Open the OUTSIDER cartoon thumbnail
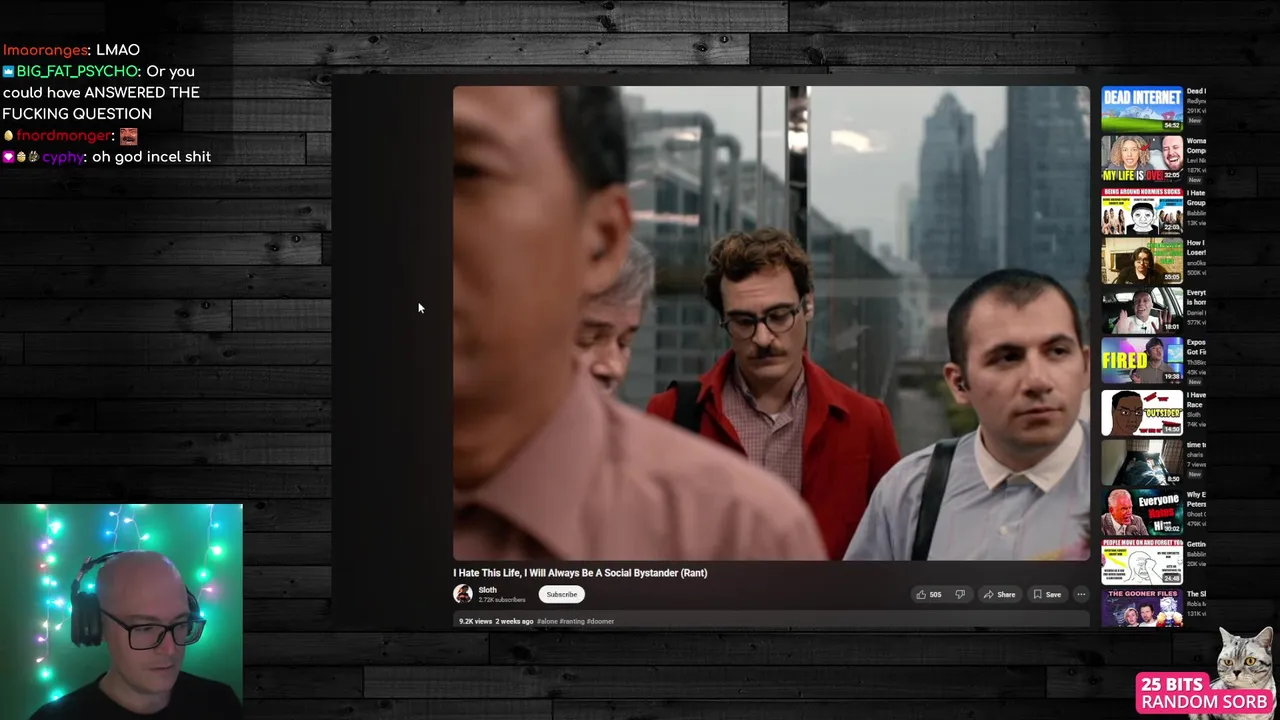Viewport: 1280px width, 720px height. (1142, 412)
